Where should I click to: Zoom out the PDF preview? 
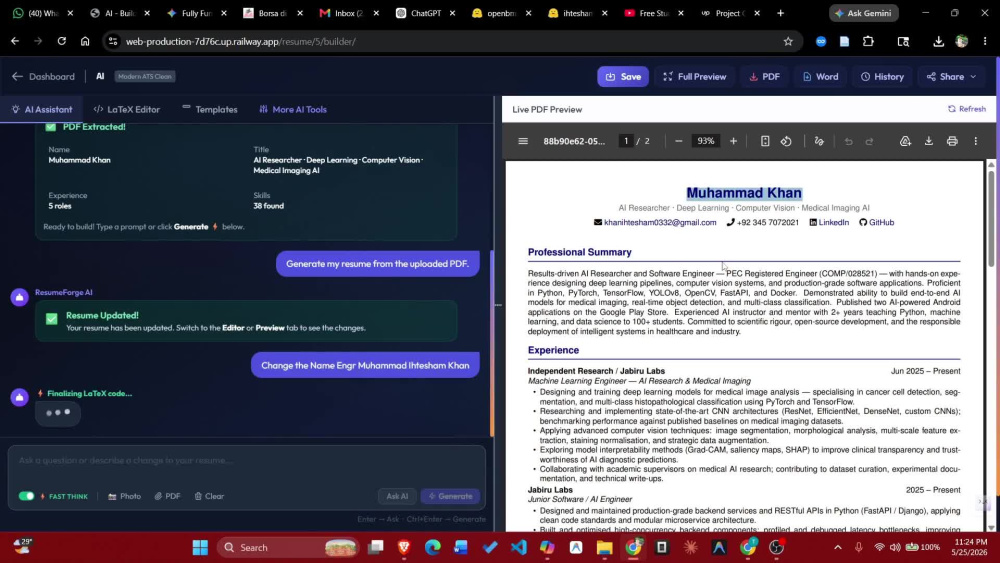pos(679,141)
